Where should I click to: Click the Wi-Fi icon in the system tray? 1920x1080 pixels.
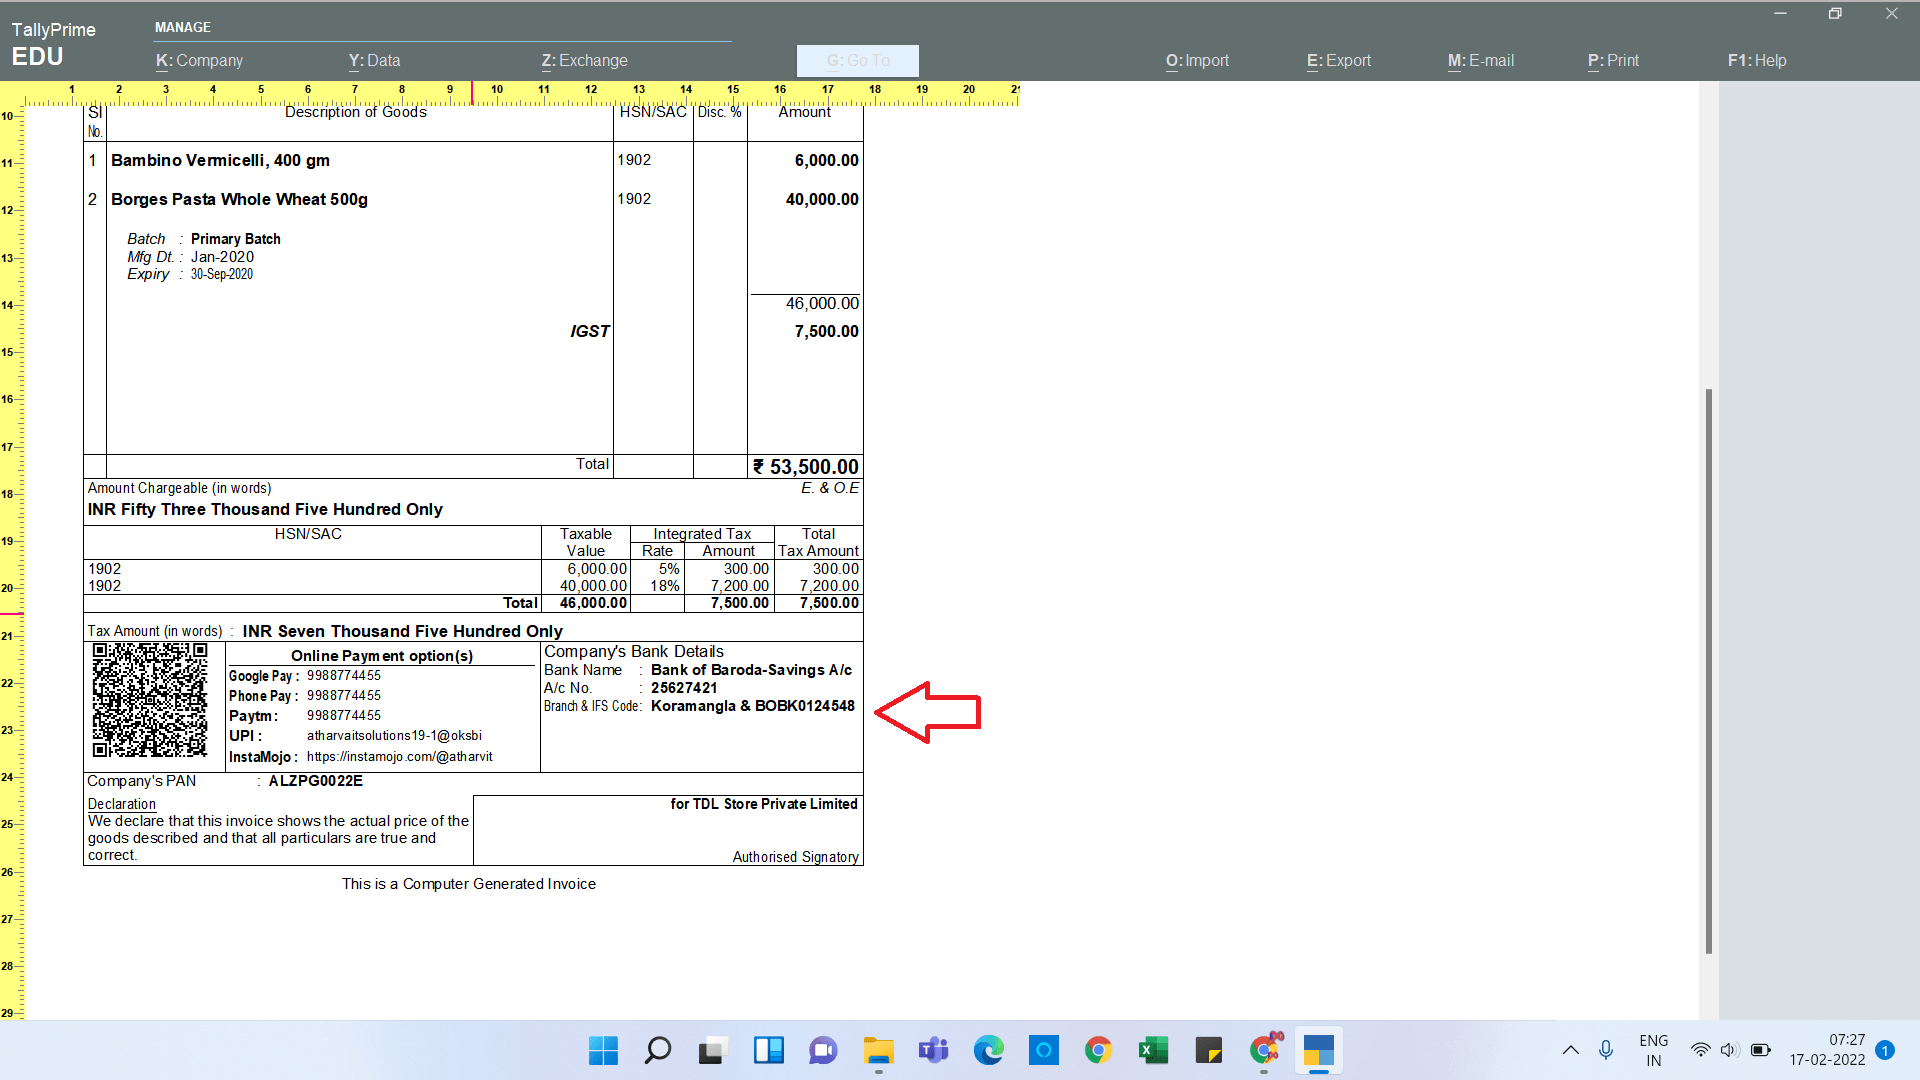tap(1700, 1050)
